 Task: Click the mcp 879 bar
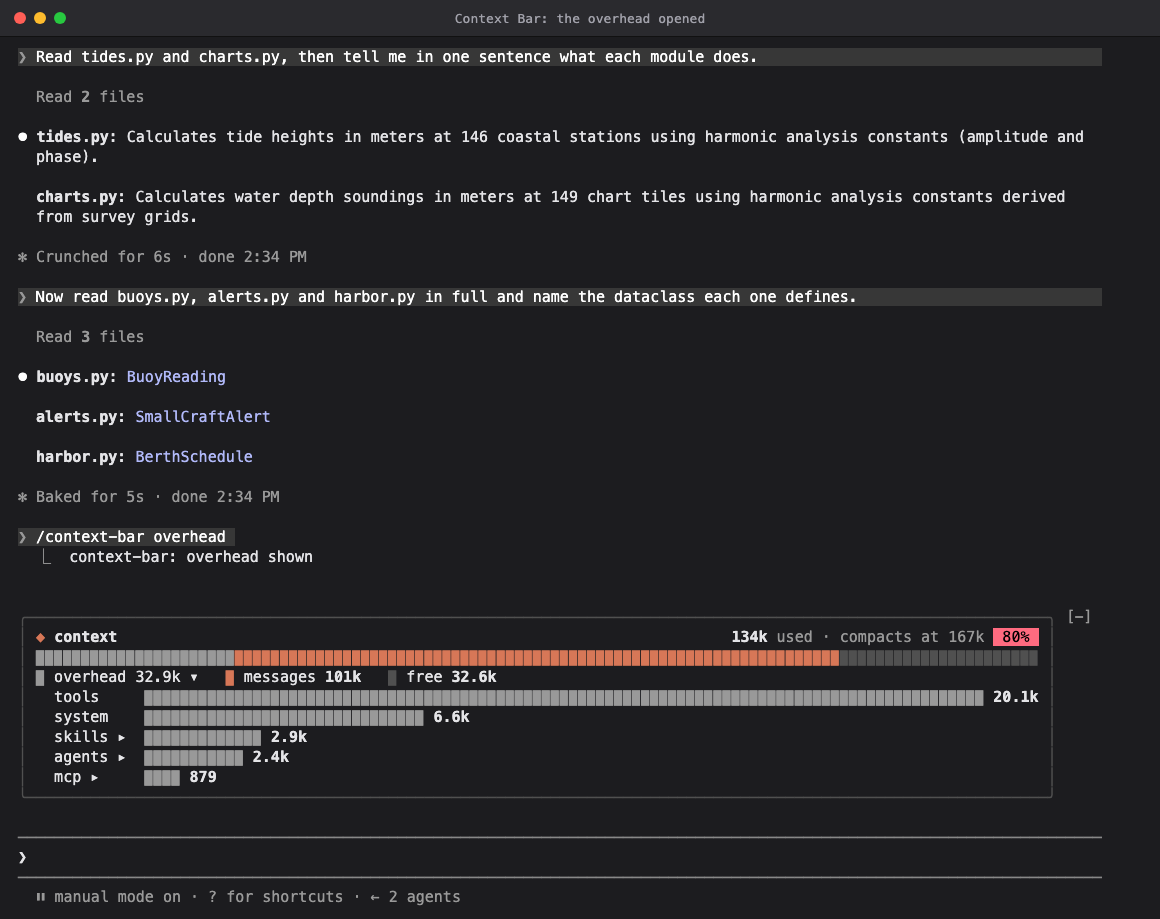pyautogui.click(x=162, y=777)
